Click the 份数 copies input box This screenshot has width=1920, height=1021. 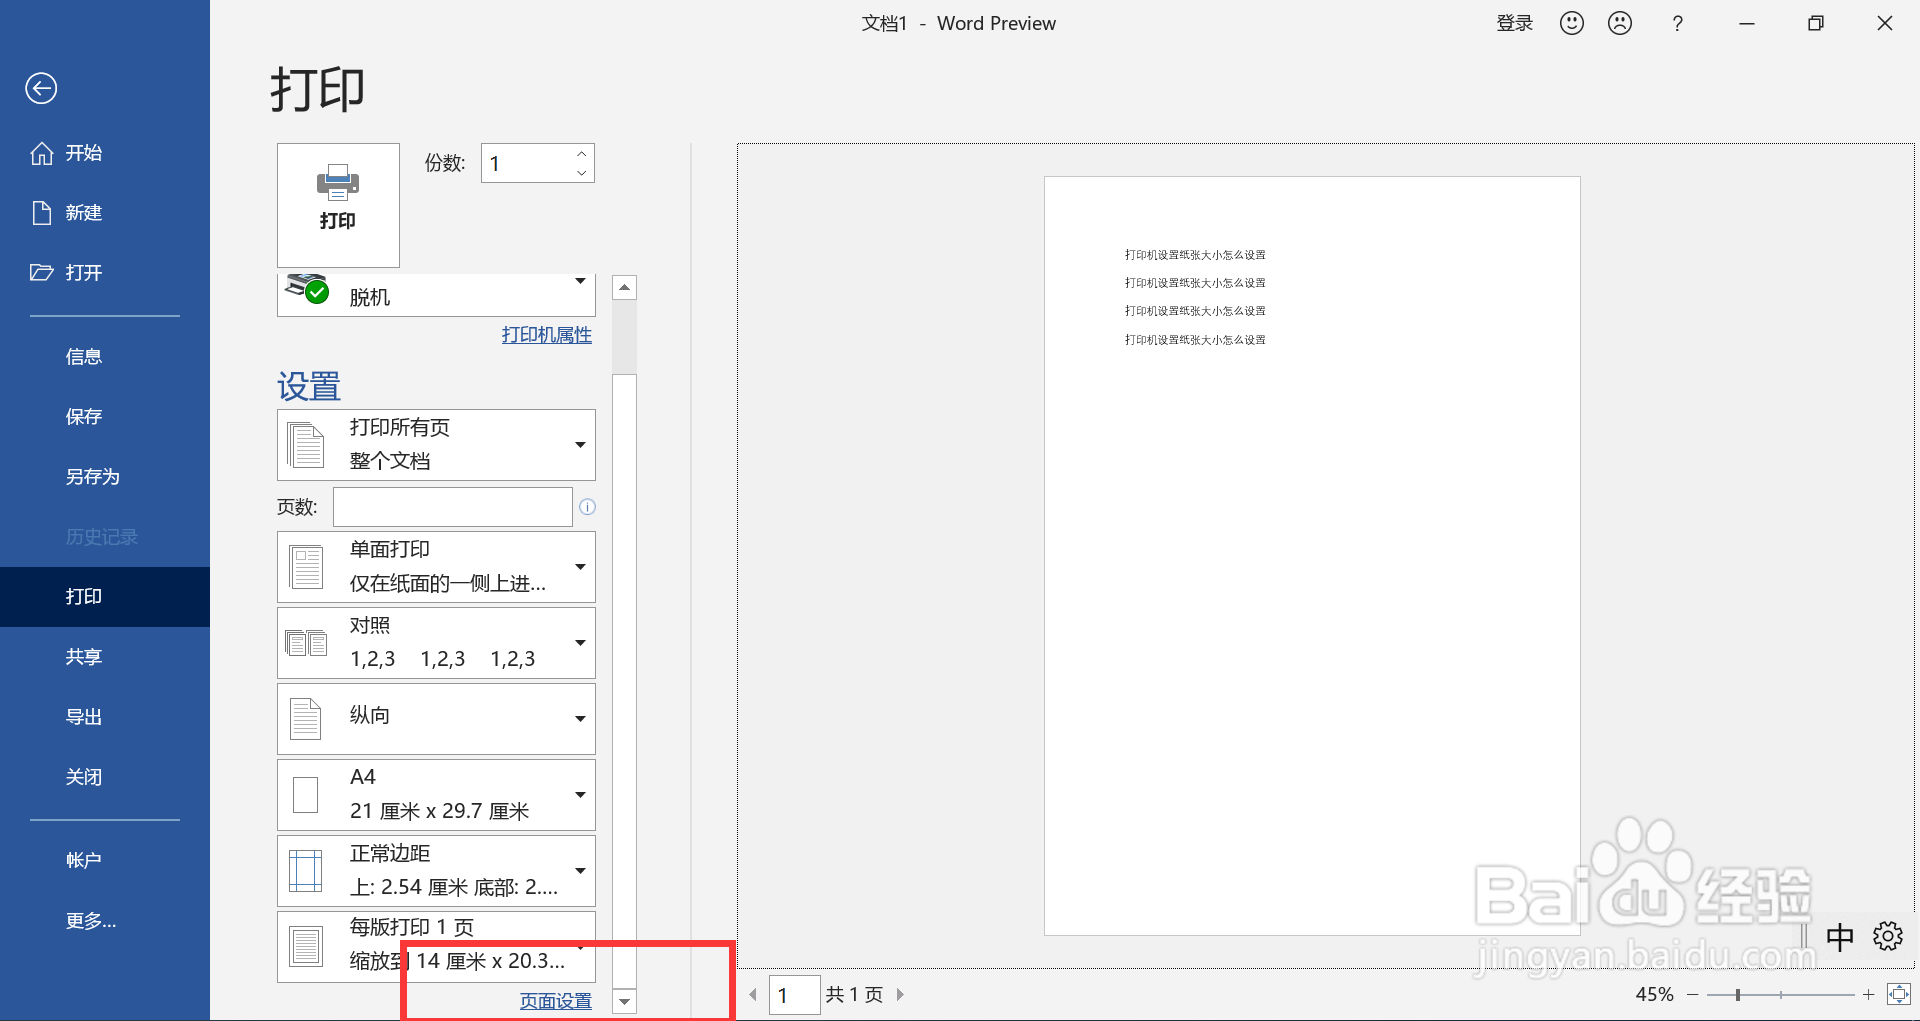526,163
